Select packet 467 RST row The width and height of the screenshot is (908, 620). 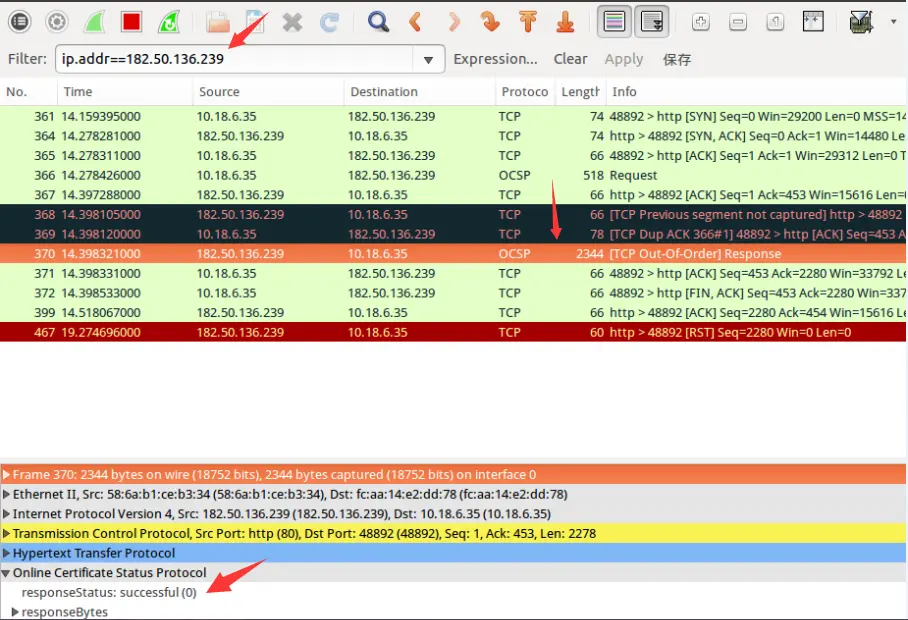tap(453, 332)
